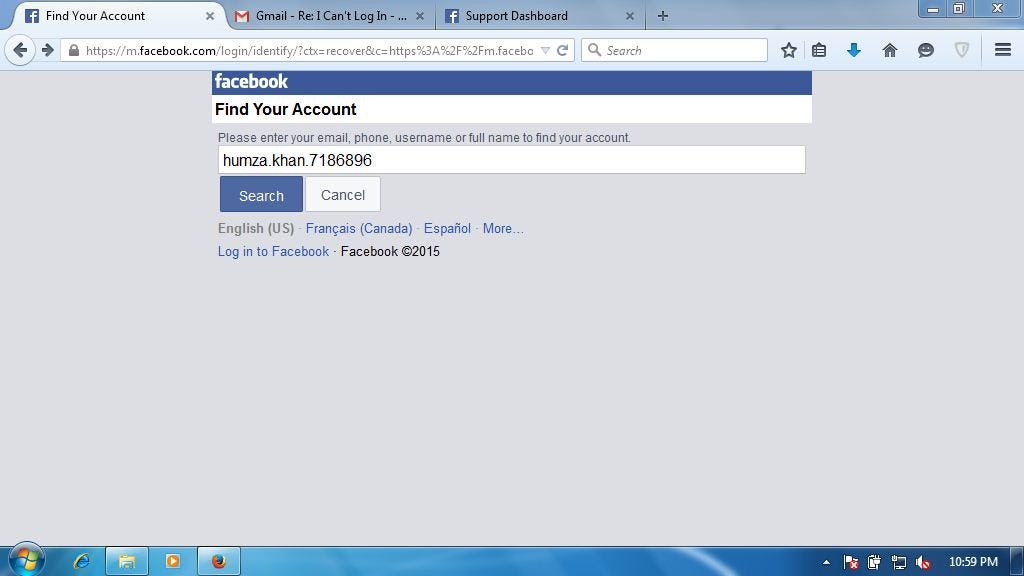Open the Windows Start menu

click(x=26, y=560)
